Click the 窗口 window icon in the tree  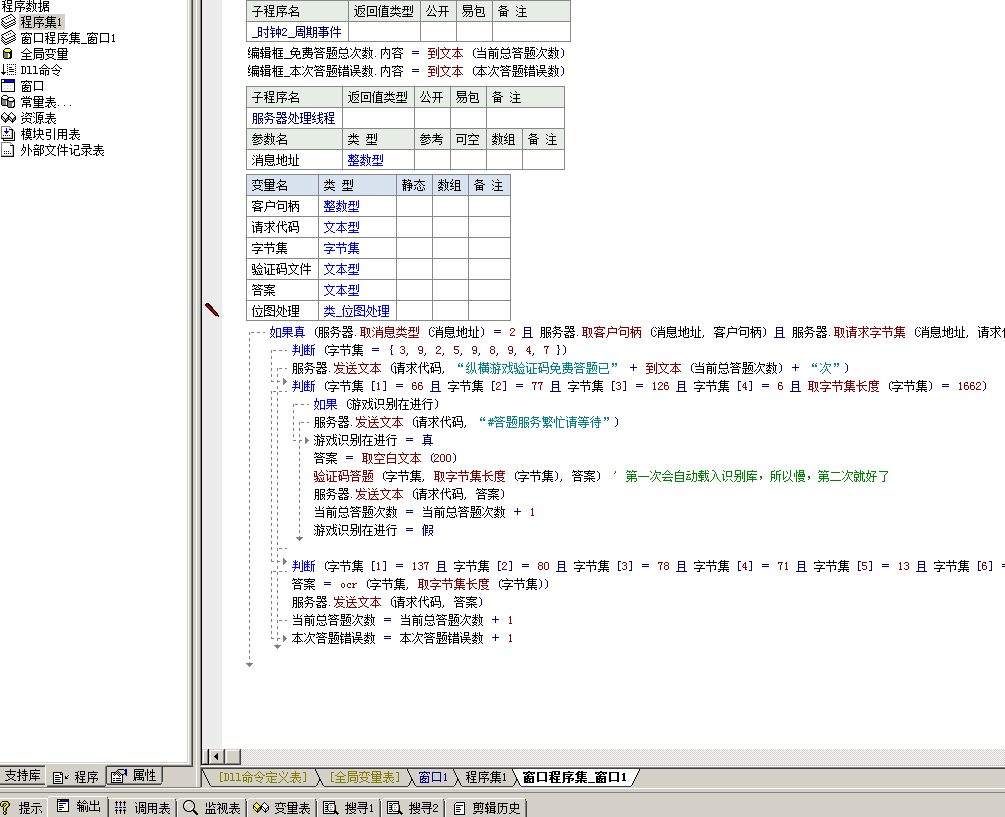tap(8, 86)
